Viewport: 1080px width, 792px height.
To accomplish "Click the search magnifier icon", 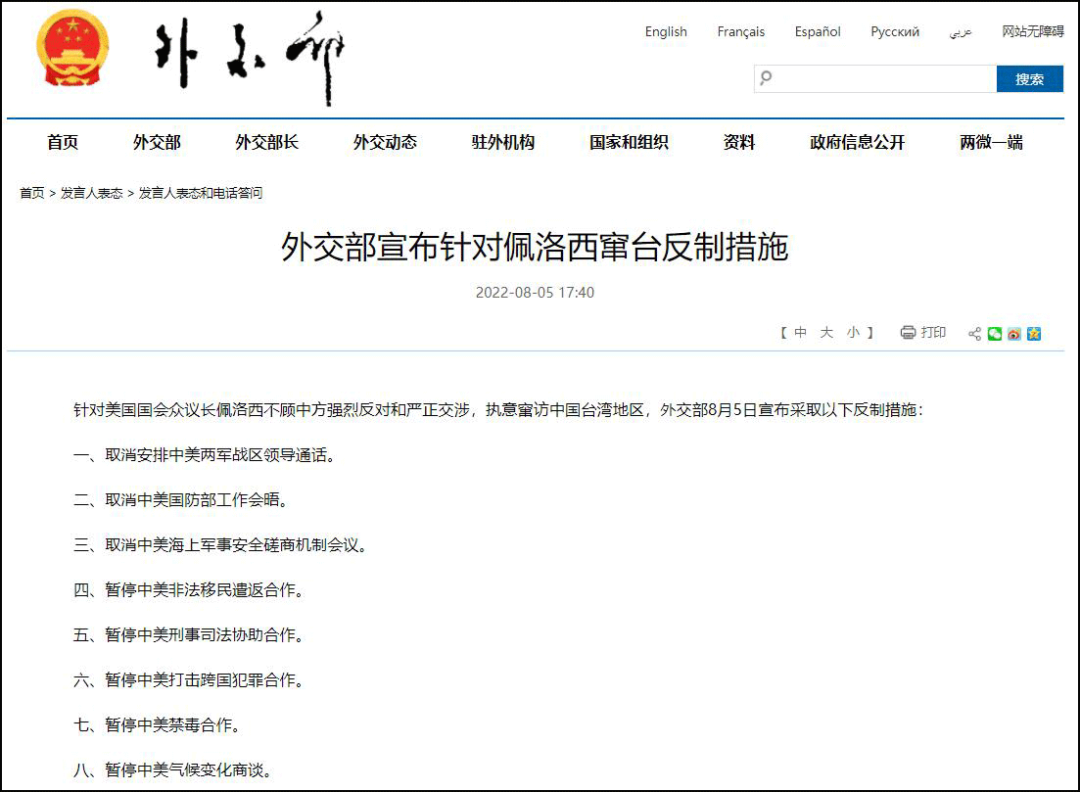I will (x=766, y=79).
